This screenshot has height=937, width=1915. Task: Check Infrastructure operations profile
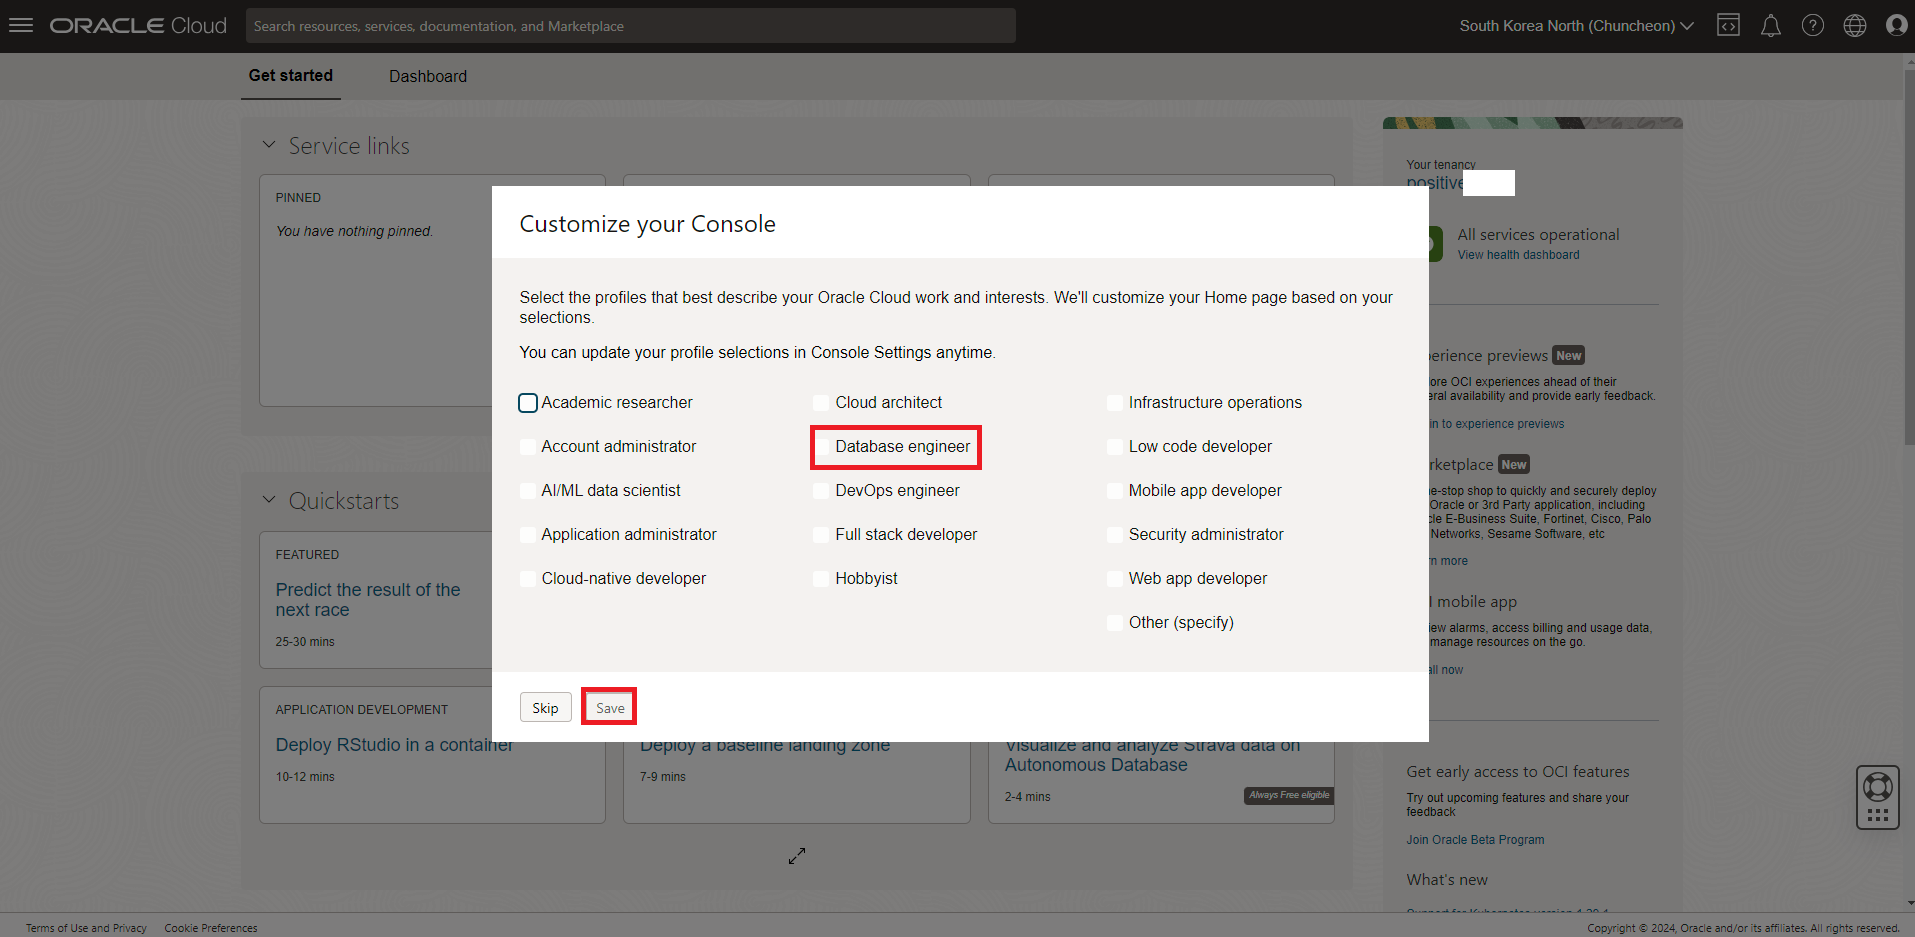pos(1115,403)
